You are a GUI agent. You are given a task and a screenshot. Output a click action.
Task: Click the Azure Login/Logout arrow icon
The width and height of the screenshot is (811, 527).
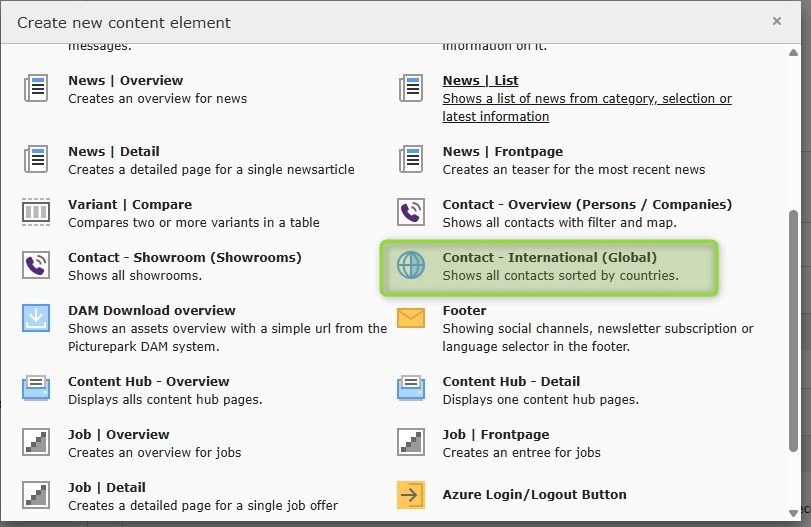coord(411,495)
